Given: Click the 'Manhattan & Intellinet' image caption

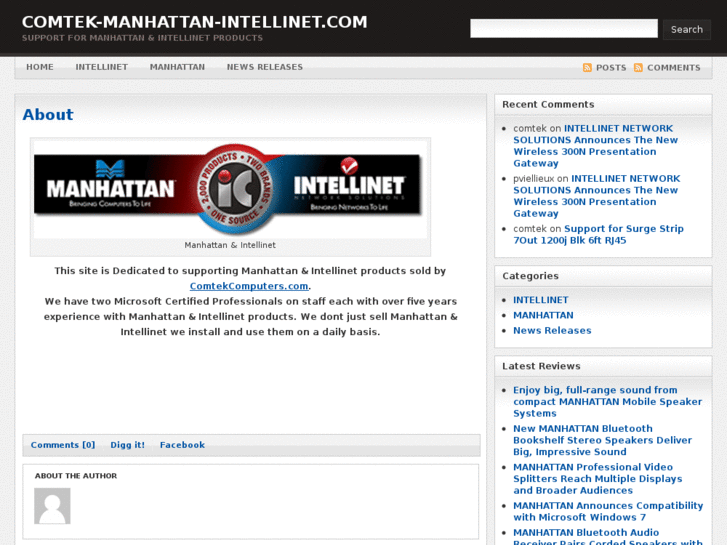Looking at the screenshot, I should pos(230,245).
